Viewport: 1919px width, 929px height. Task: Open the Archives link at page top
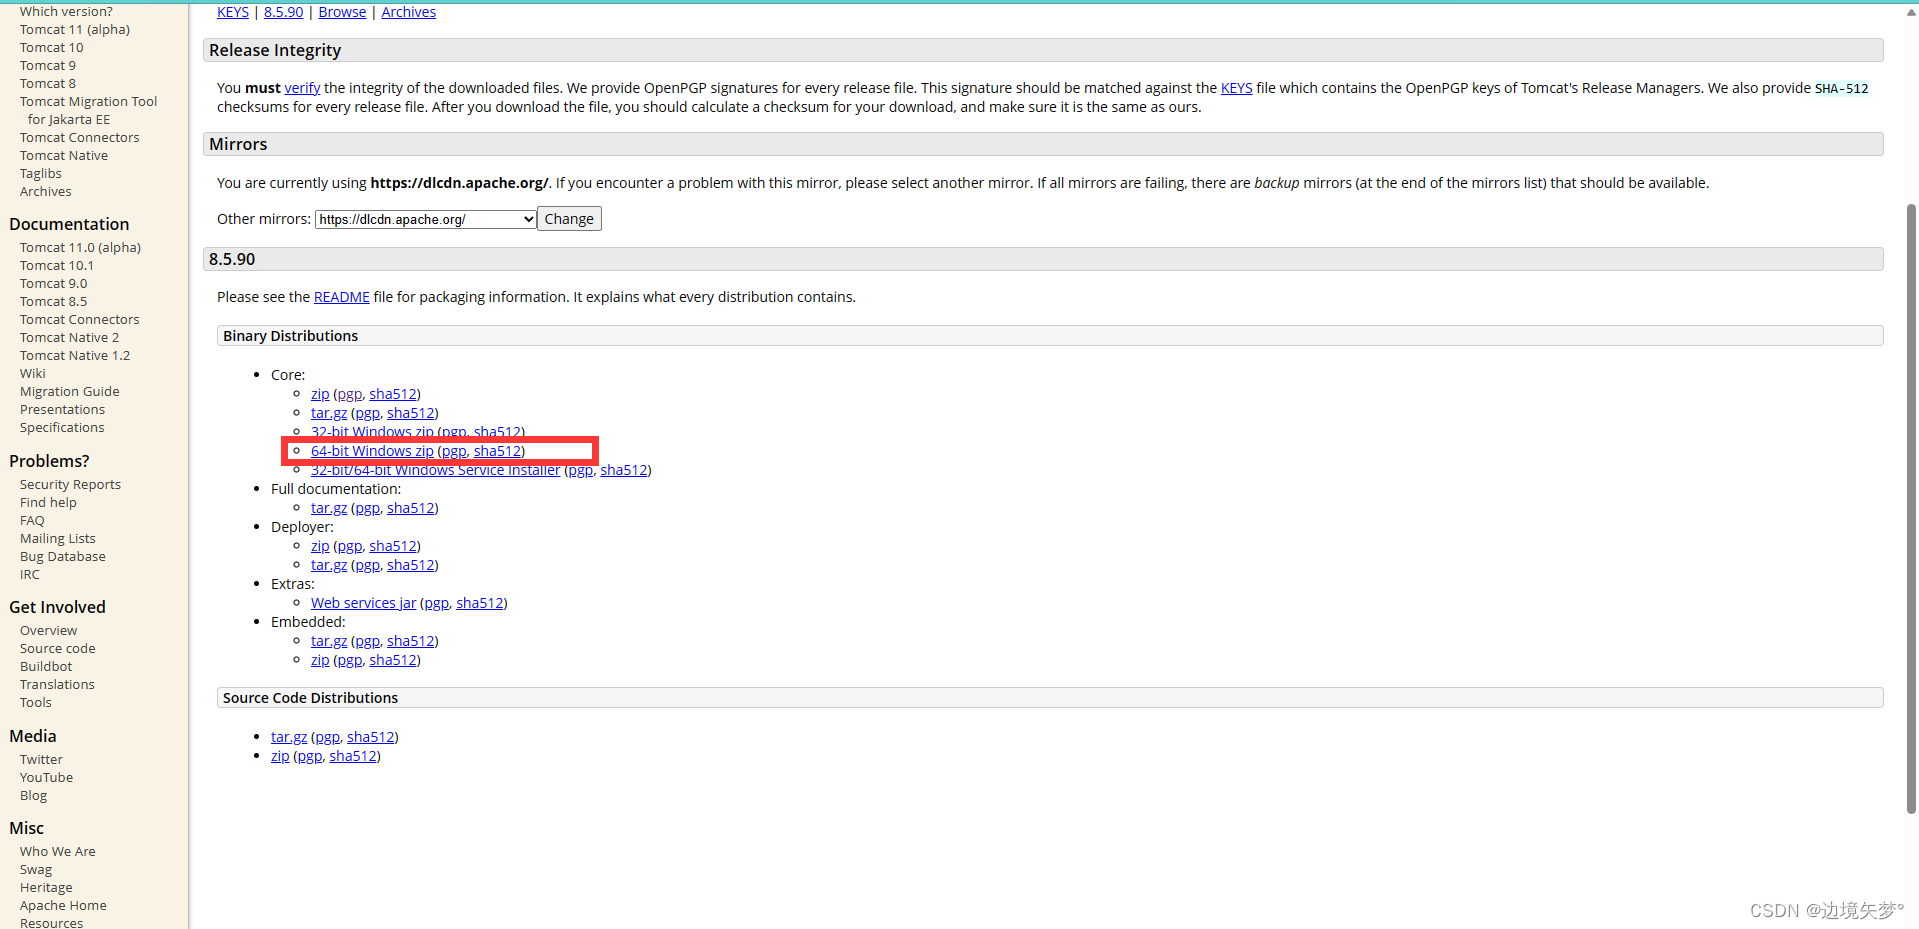[x=408, y=12]
